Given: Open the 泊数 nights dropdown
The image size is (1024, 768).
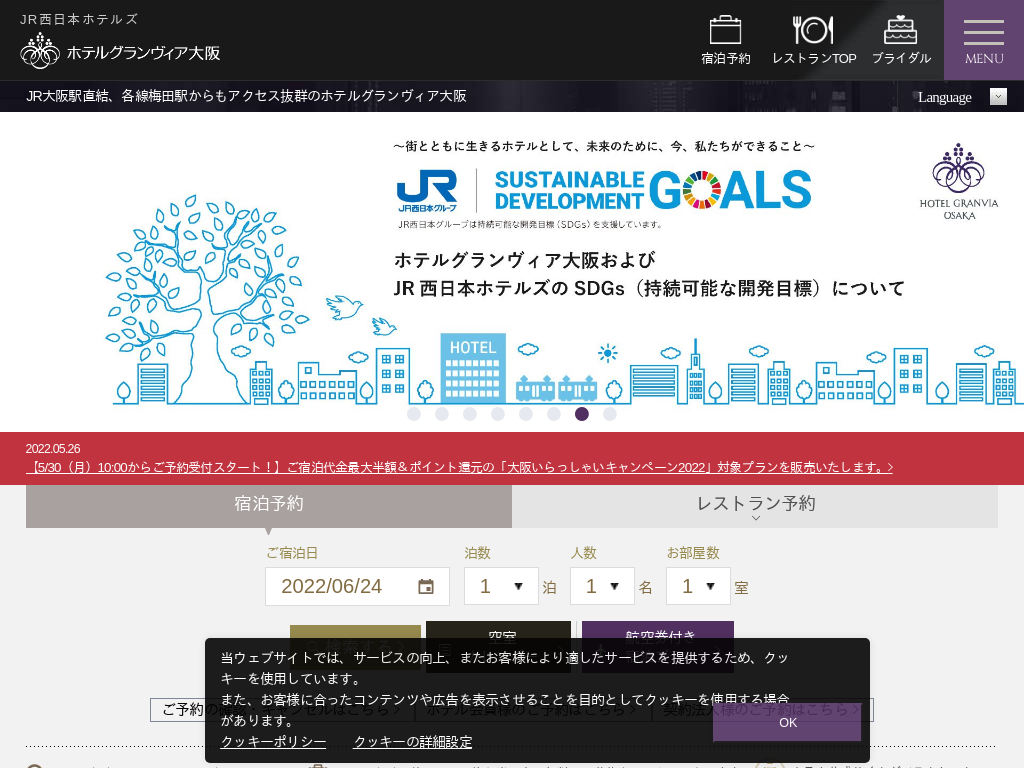Looking at the screenshot, I should pyautogui.click(x=501, y=586).
